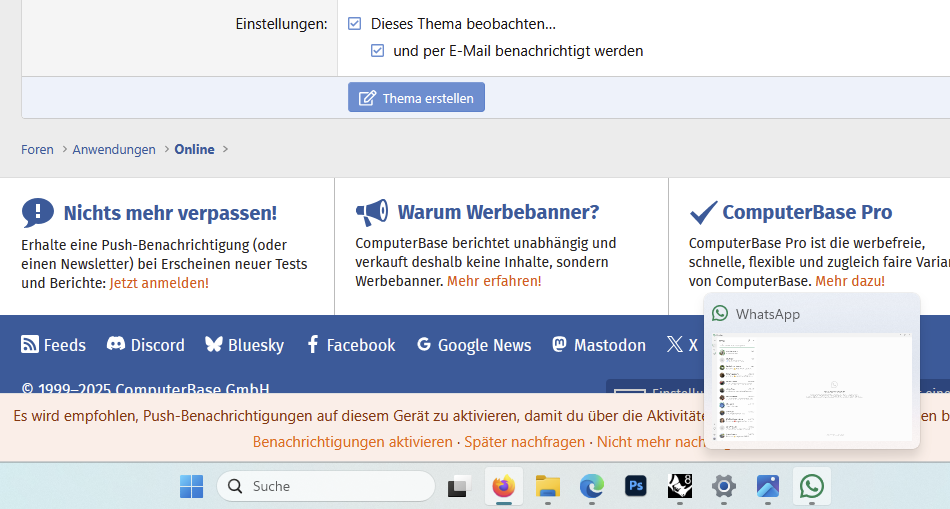Open the 'Discord' footer link
The height and width of the screenshot is (509, 950).
pos(158,345)
